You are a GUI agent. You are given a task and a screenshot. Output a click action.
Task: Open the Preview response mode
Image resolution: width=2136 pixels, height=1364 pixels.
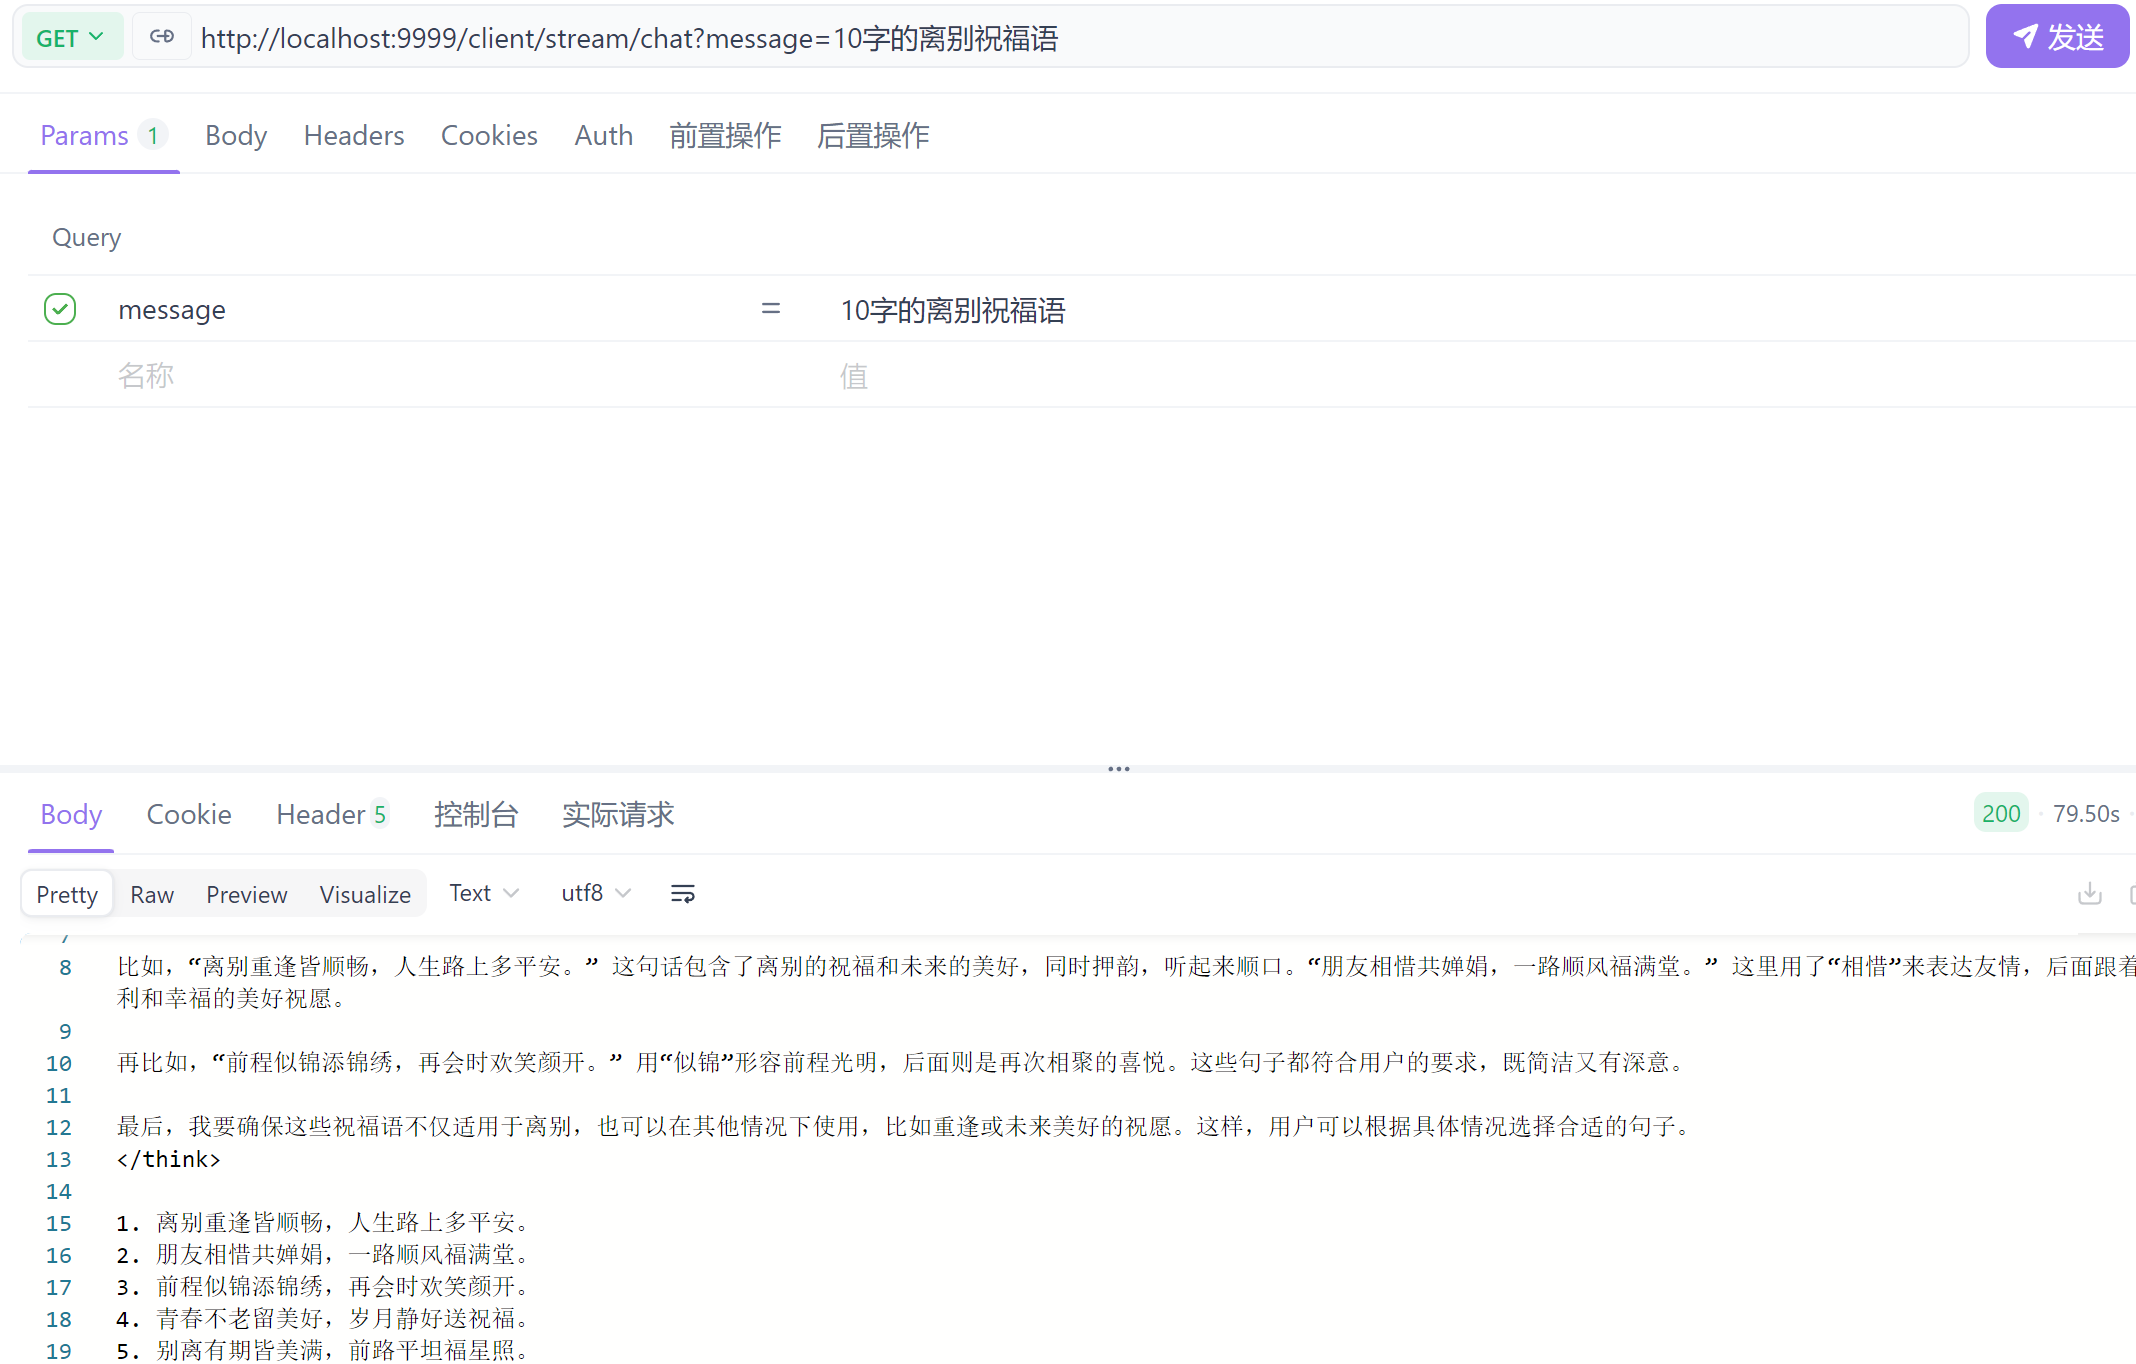coord(246,894)
